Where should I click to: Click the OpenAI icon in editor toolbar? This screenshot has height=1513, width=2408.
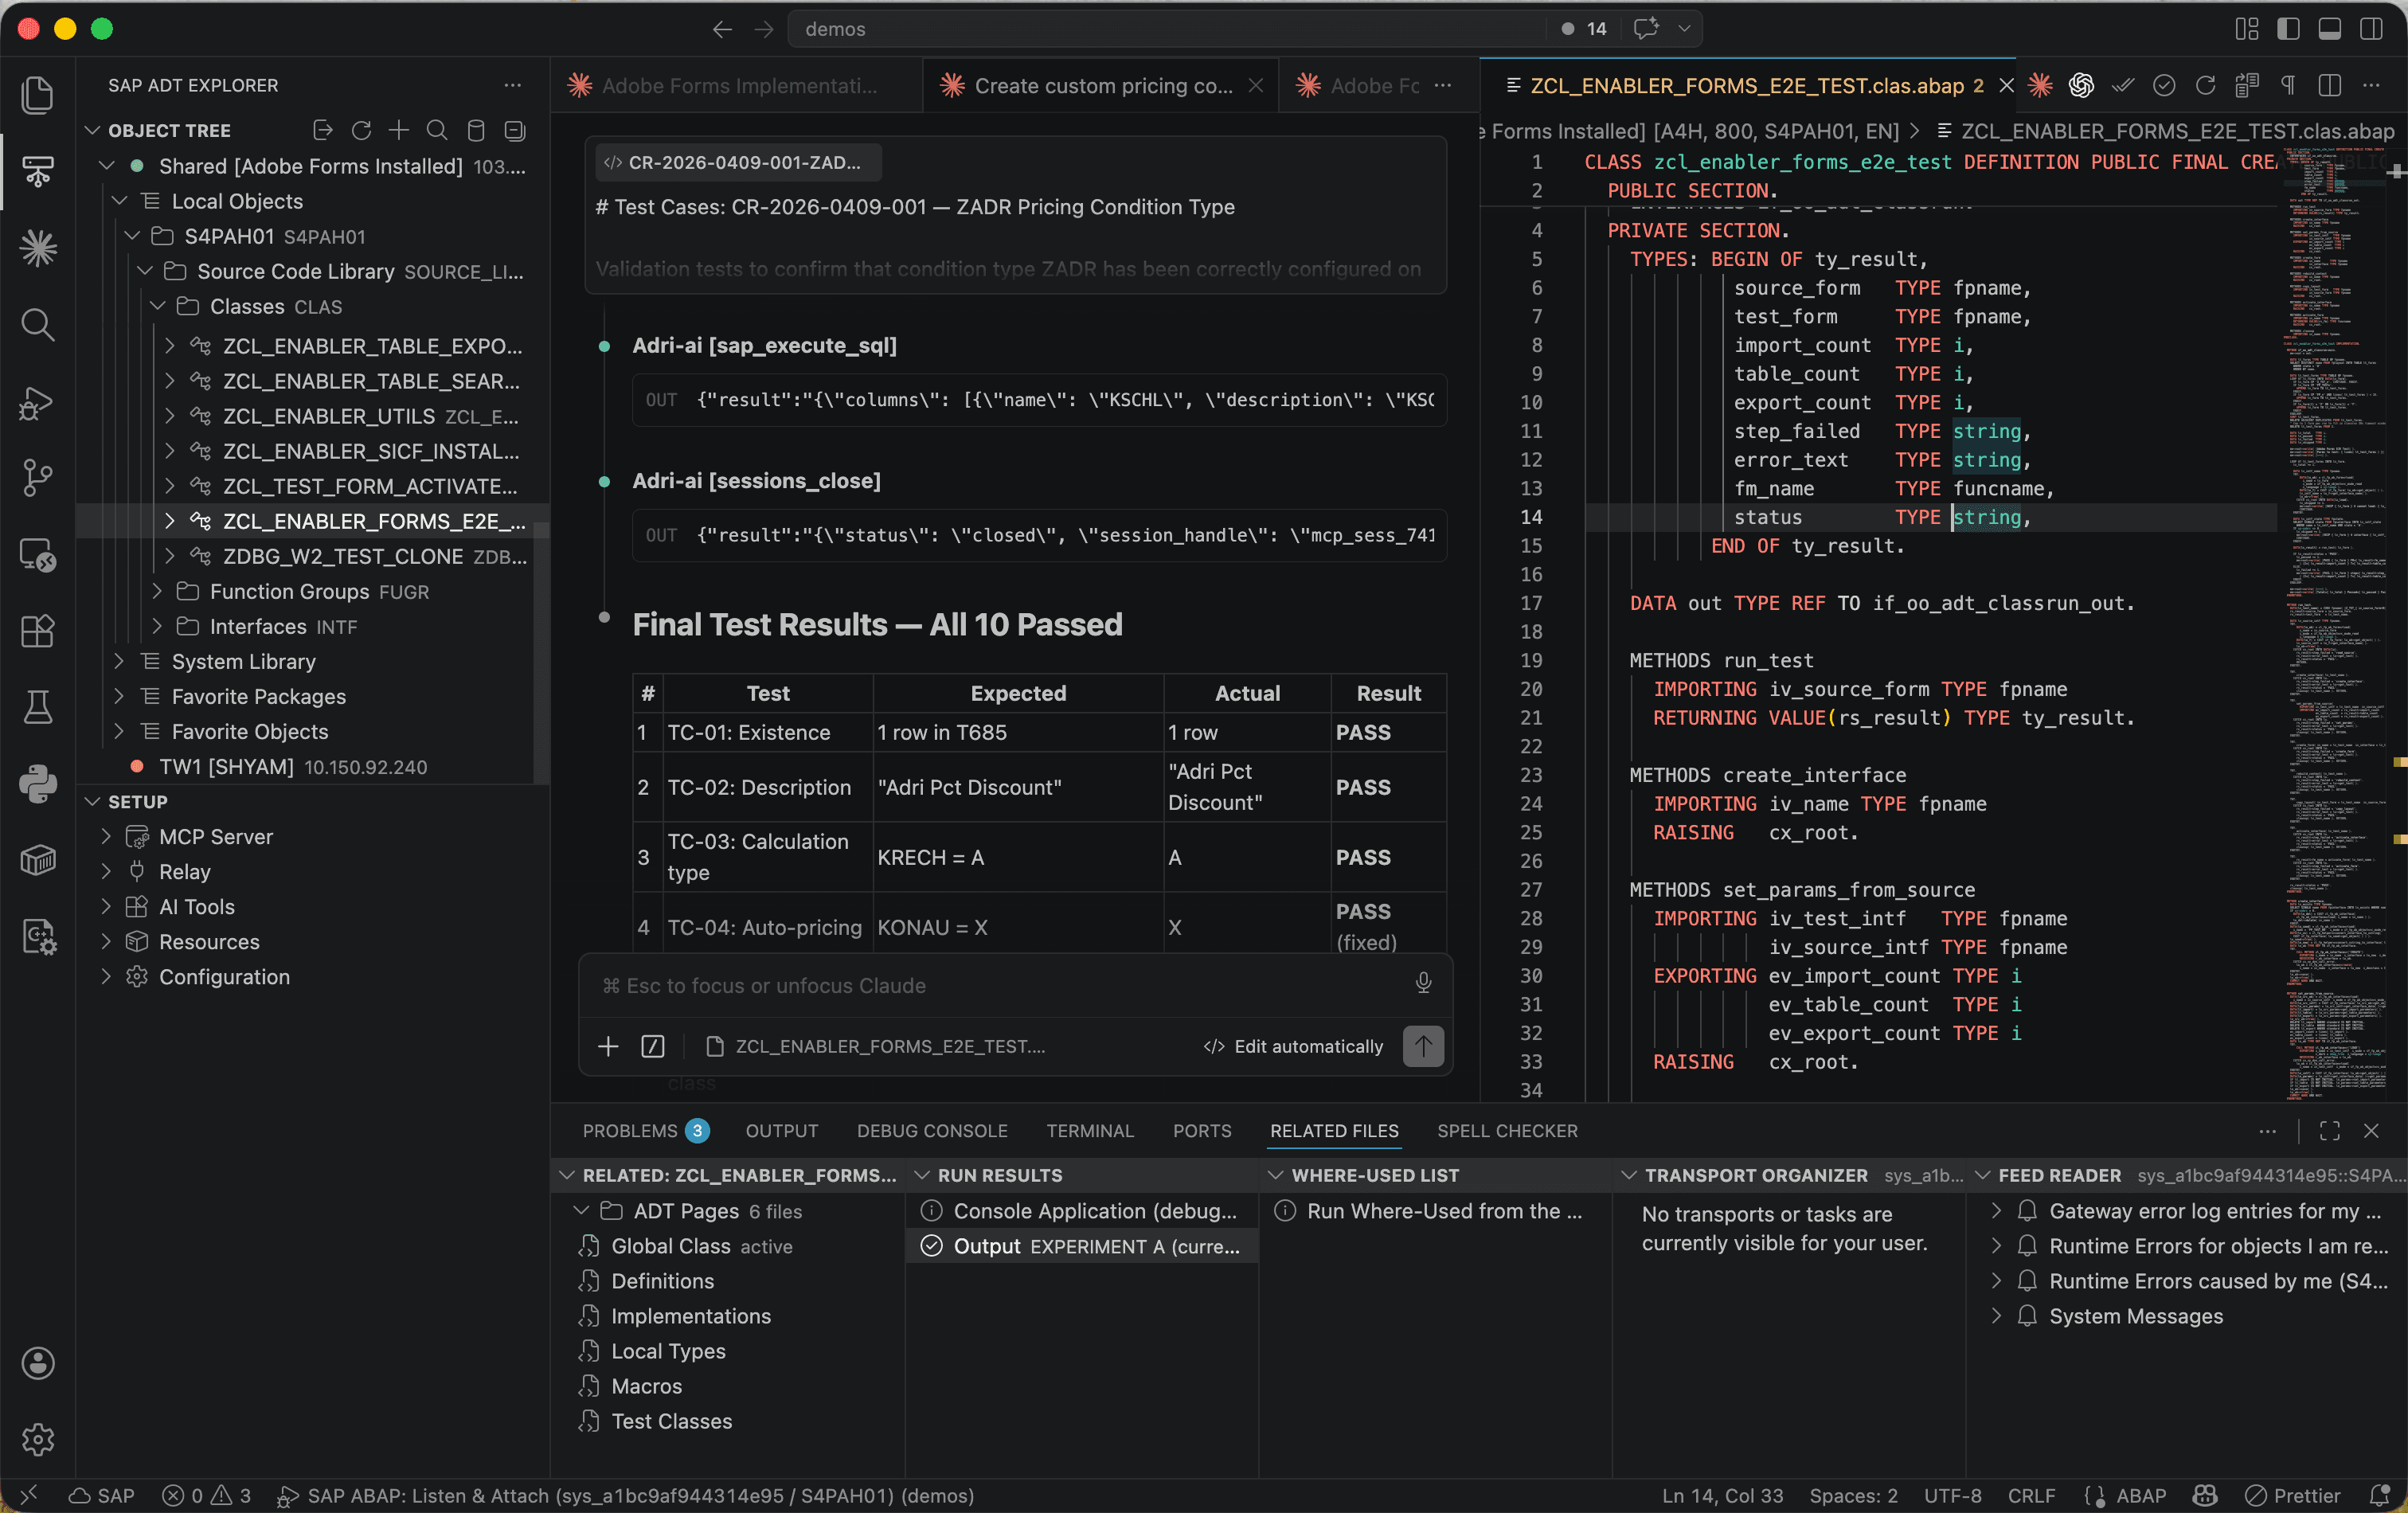(x=2081, y=85)
